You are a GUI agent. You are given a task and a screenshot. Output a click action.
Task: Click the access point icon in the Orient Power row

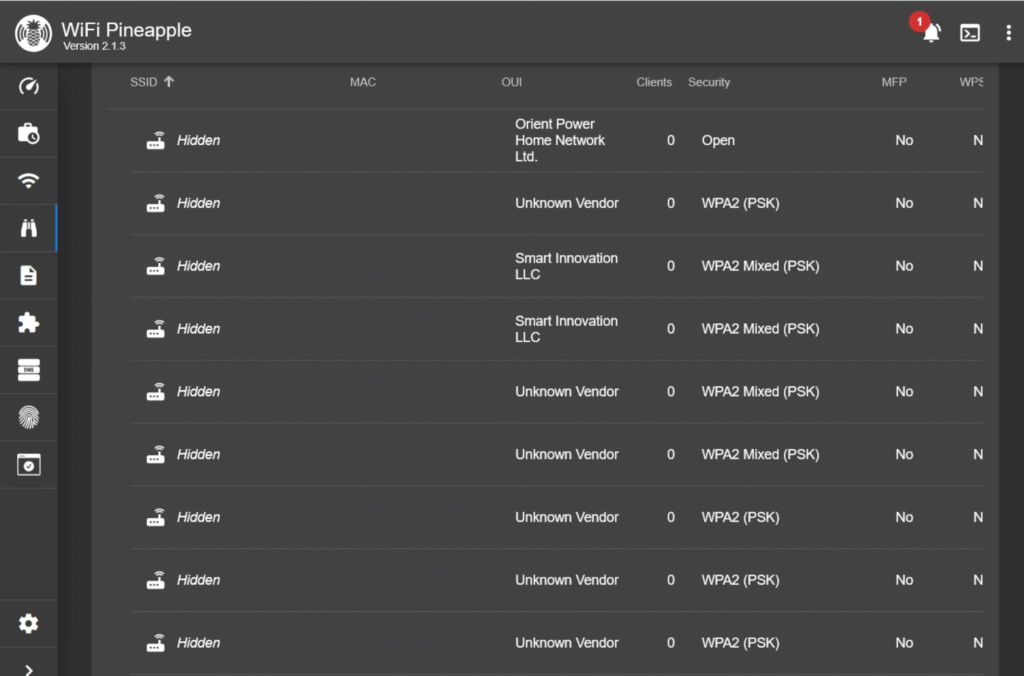[155, 140]
